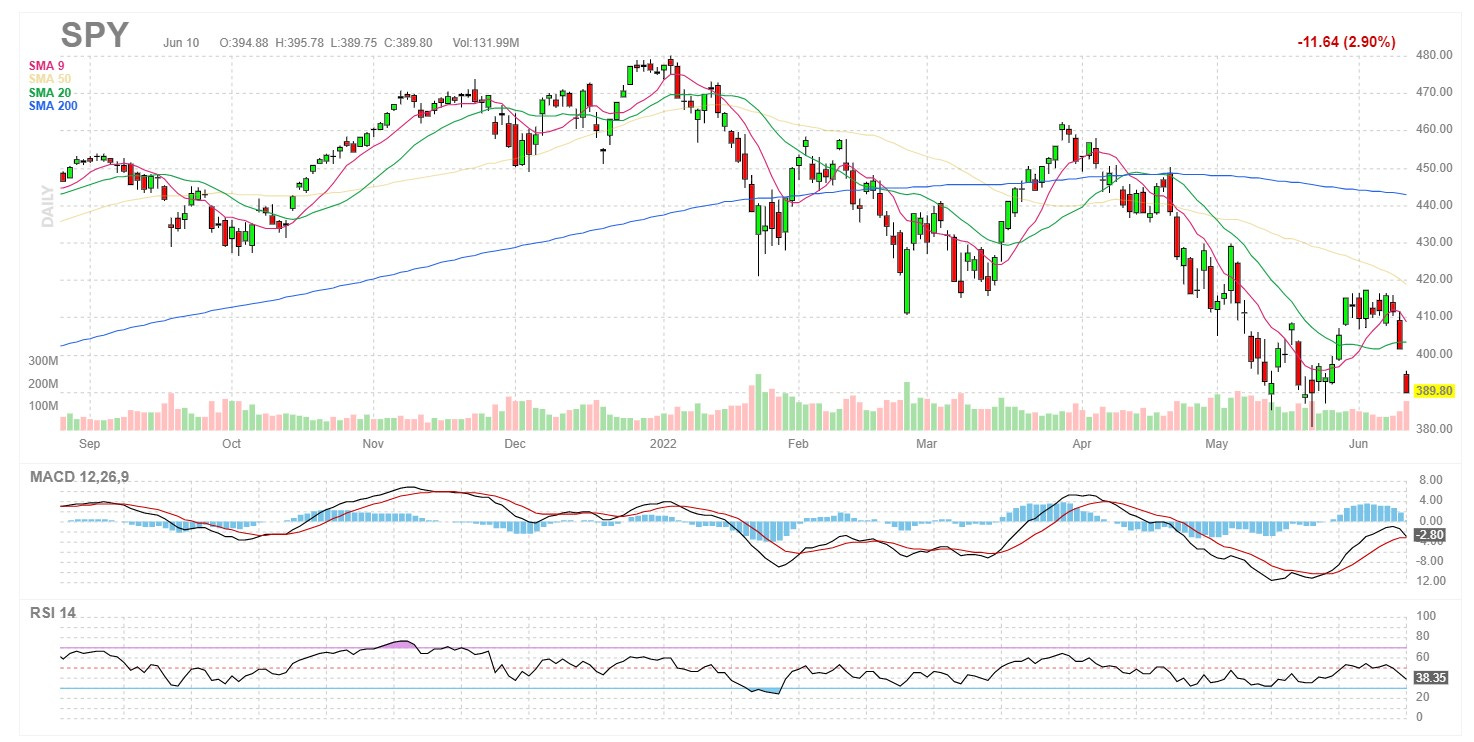Image resolution: width=1474 pixels, height=742 pixels.
Task: Click the Jun 10 date label
Action: 182,42
